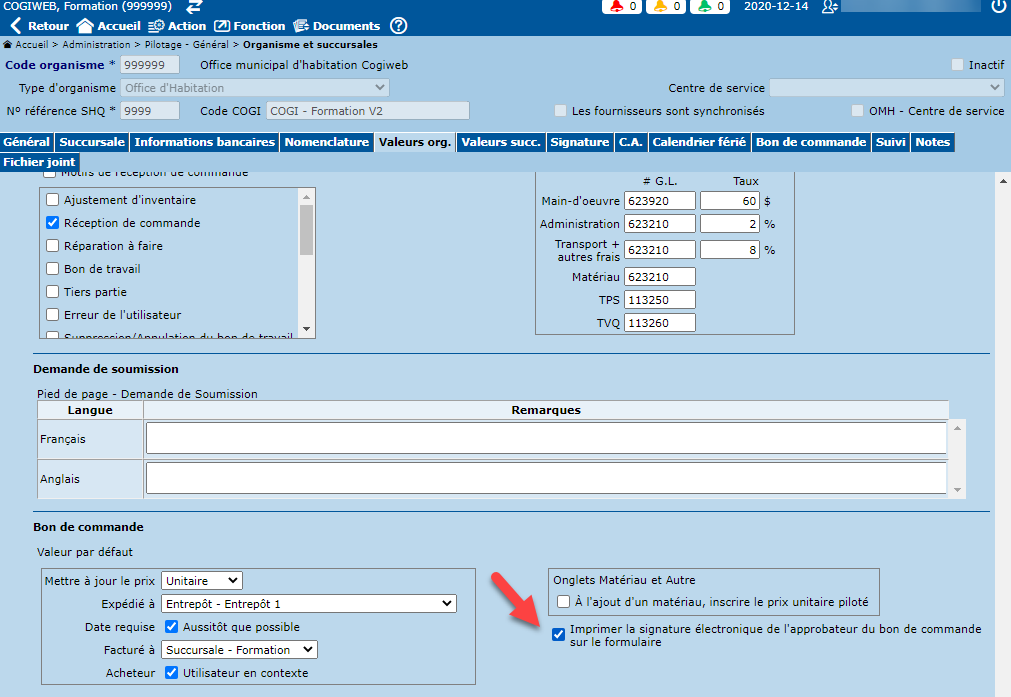Check the Ajustement d'inventaire checkbox
The height and width of the screenshot is (697, 1011).
pyautogui.click(x=53, y=200)
